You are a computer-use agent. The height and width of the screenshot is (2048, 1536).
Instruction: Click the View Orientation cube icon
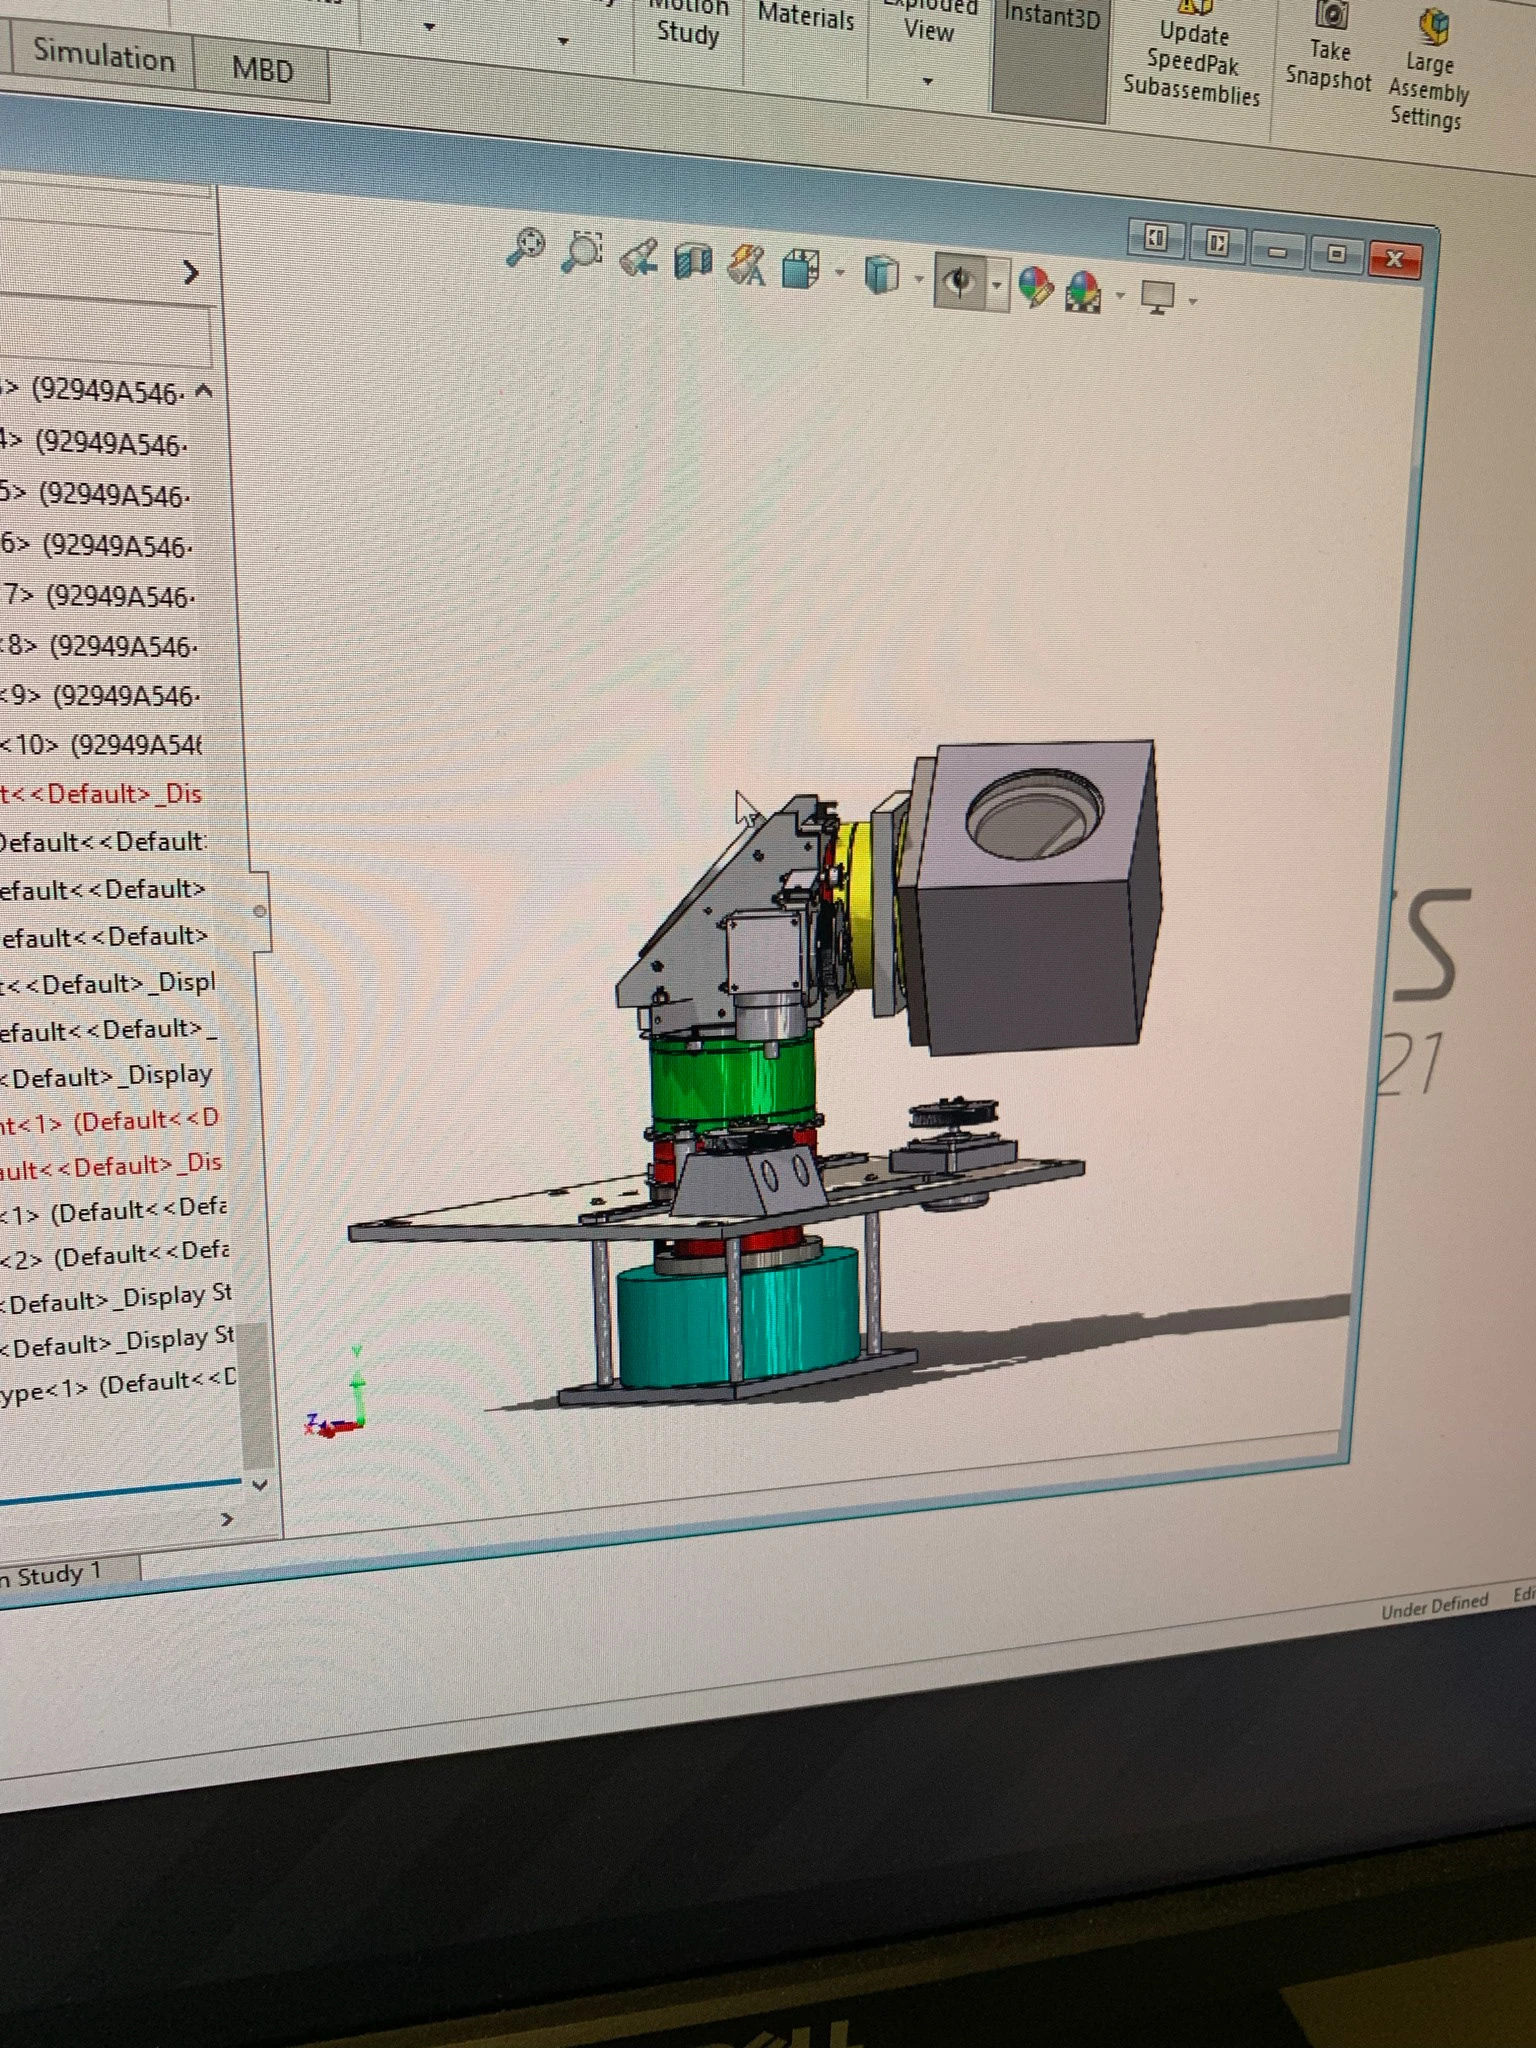tap(800, 269)
